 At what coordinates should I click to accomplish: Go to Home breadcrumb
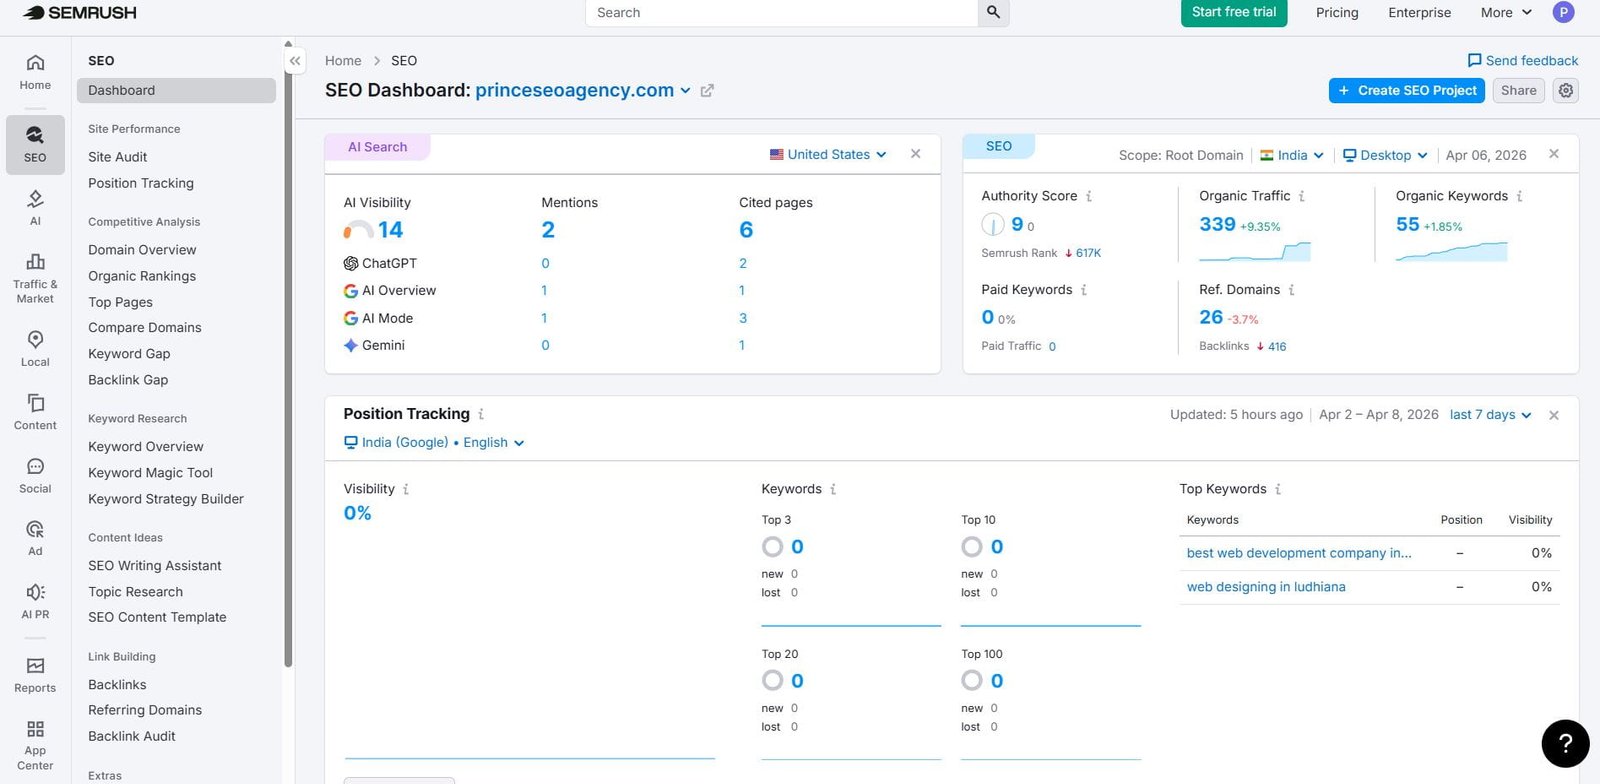click(343, 61)
